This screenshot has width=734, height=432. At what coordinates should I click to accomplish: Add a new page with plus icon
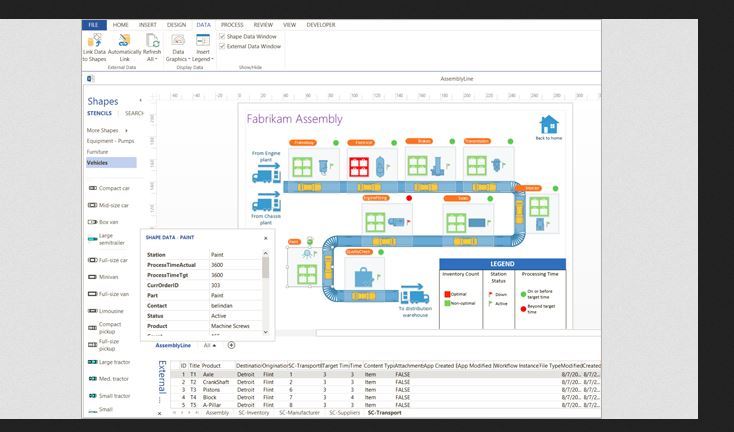point(232,345)
